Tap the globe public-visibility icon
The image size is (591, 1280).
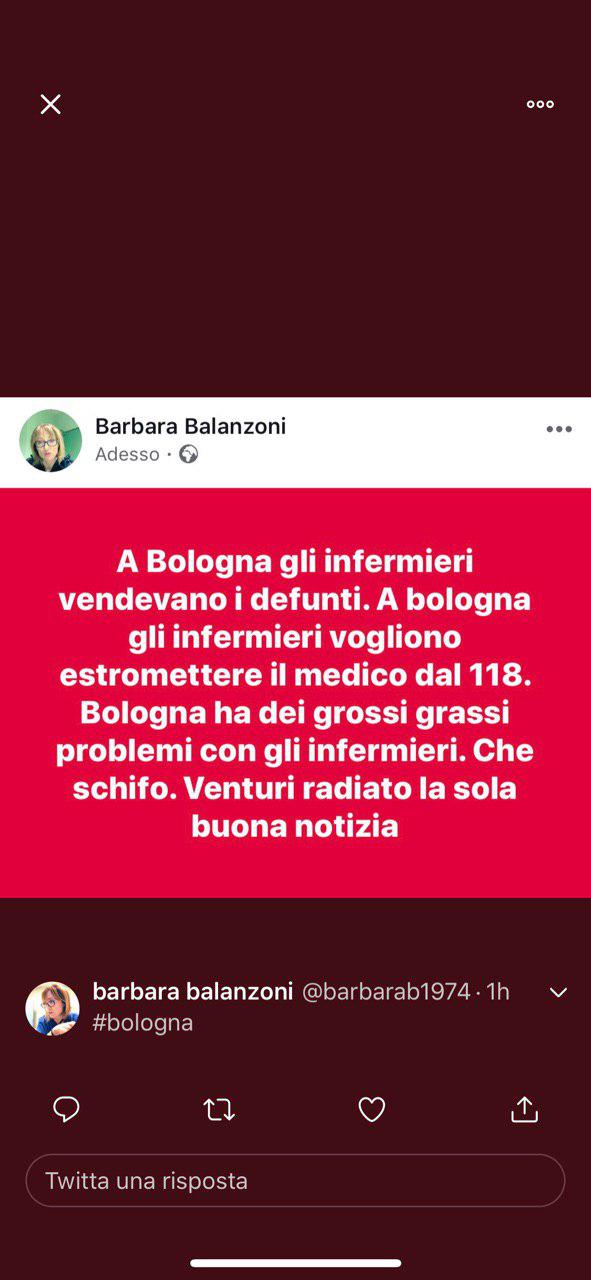pos(188,454)
